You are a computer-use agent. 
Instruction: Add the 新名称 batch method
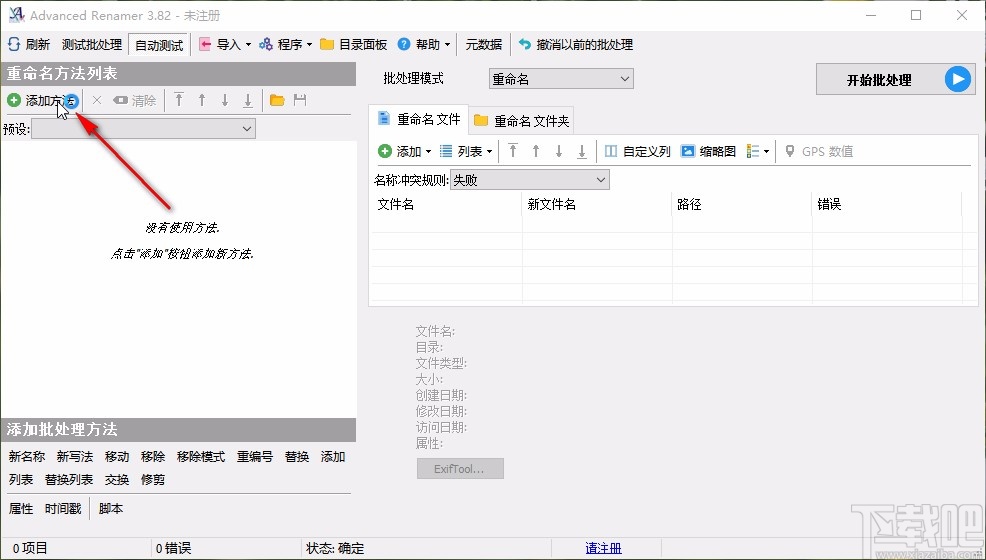[26, 457]
